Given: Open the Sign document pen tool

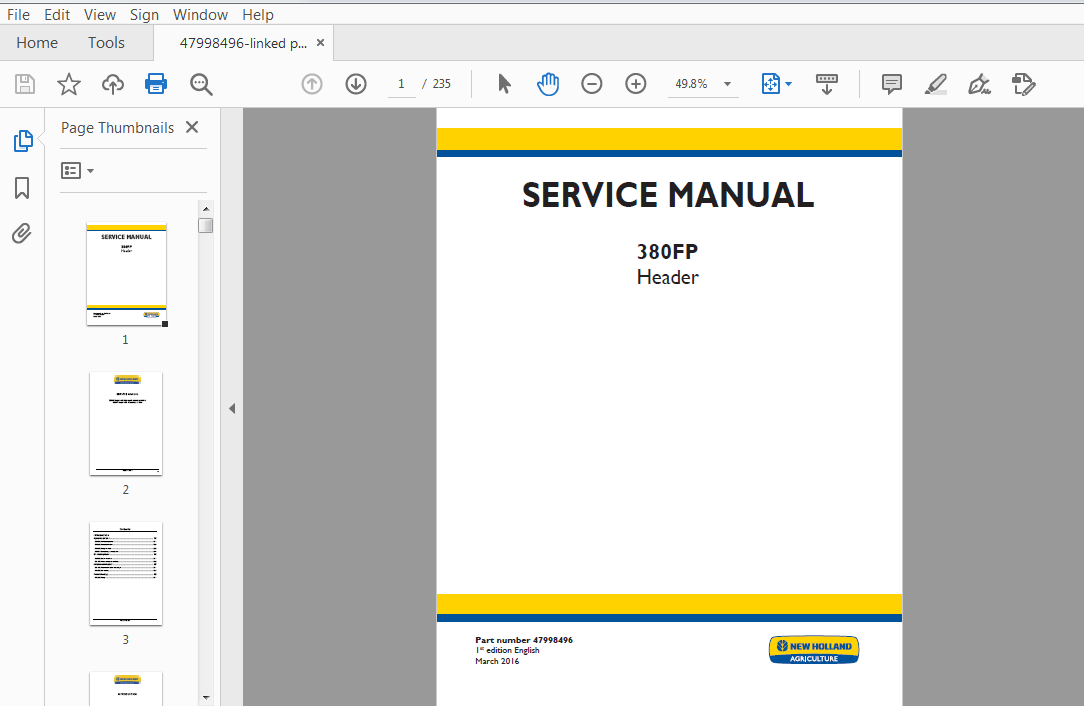Looking at the screenshot, I should pyautogui.click(x=979, y=84).
